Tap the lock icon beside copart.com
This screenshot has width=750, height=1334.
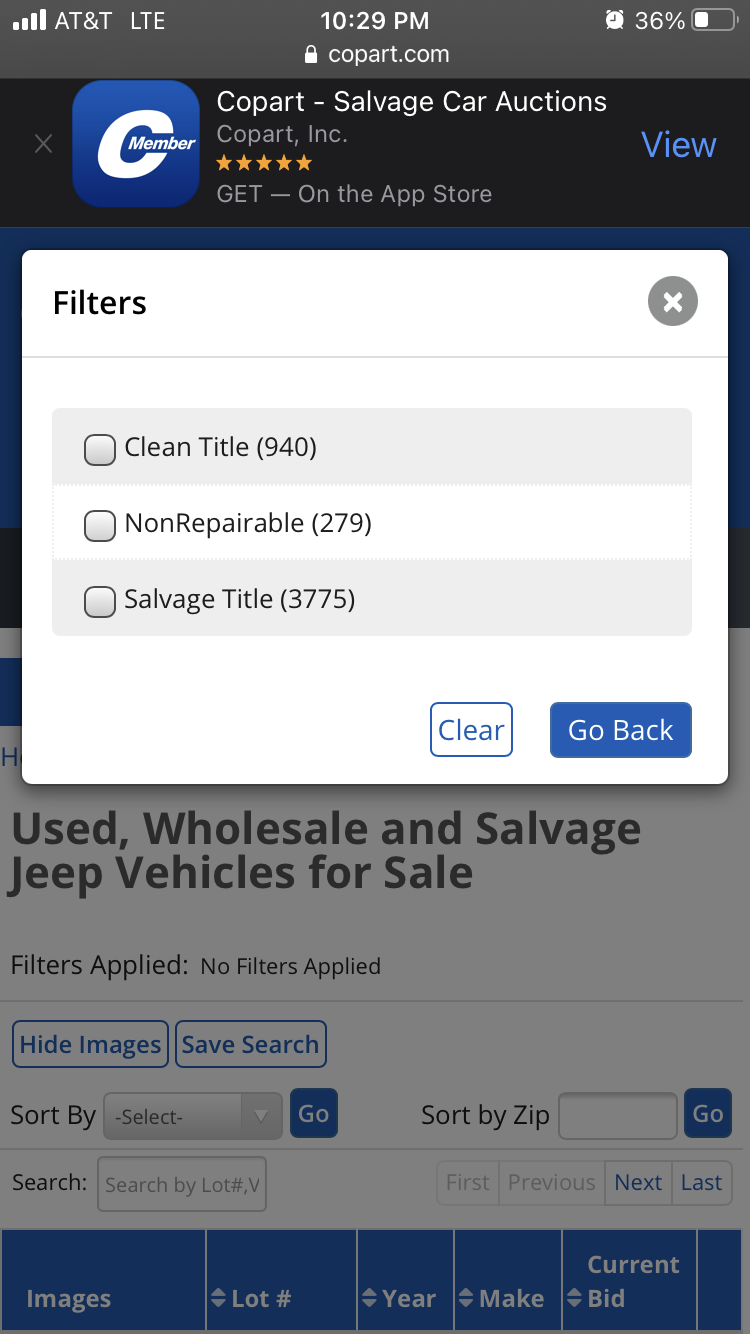point(310,54)
